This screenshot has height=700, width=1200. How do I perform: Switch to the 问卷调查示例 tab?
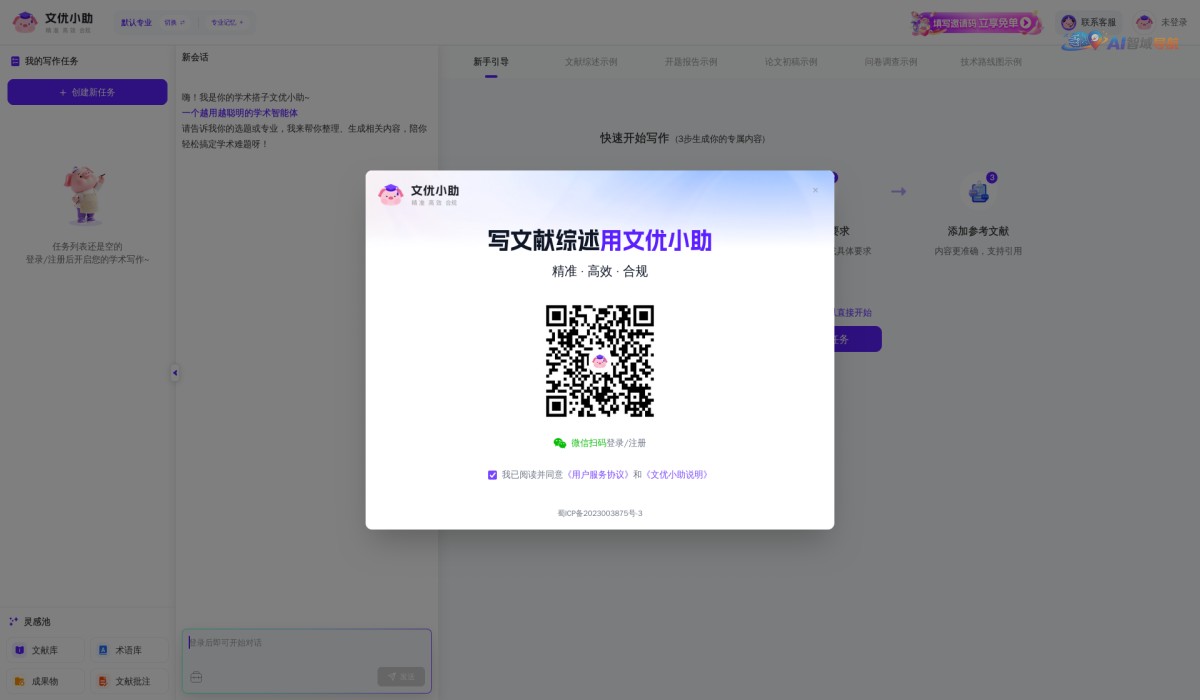(x=891, y=61)
